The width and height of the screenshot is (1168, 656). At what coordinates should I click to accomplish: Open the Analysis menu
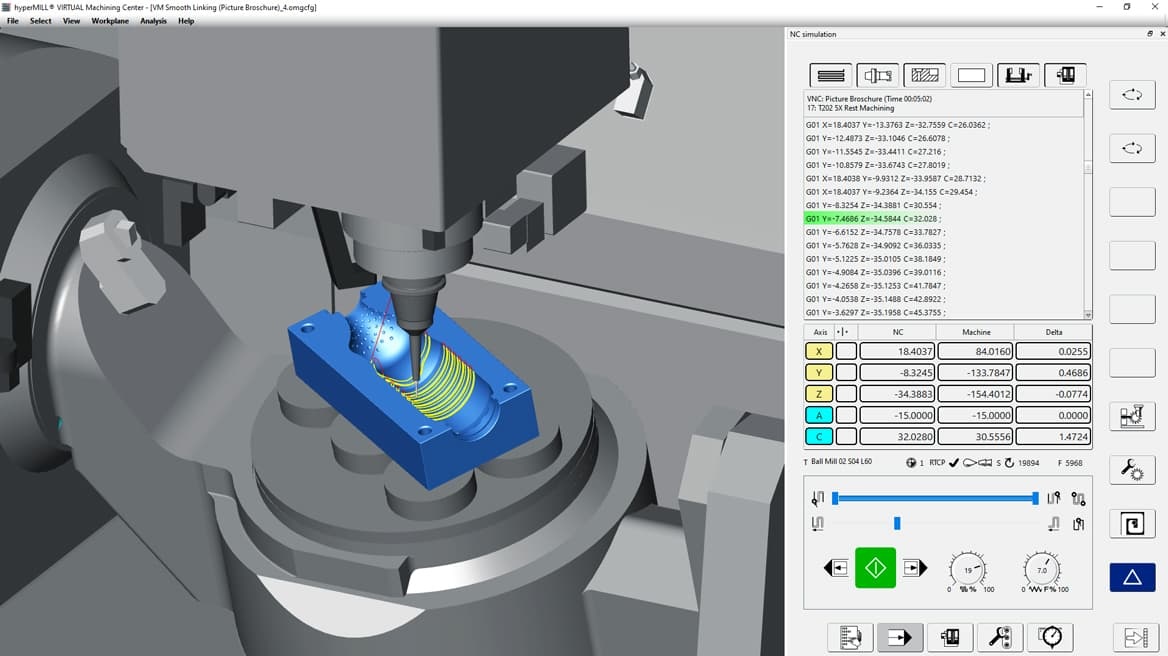152,21
